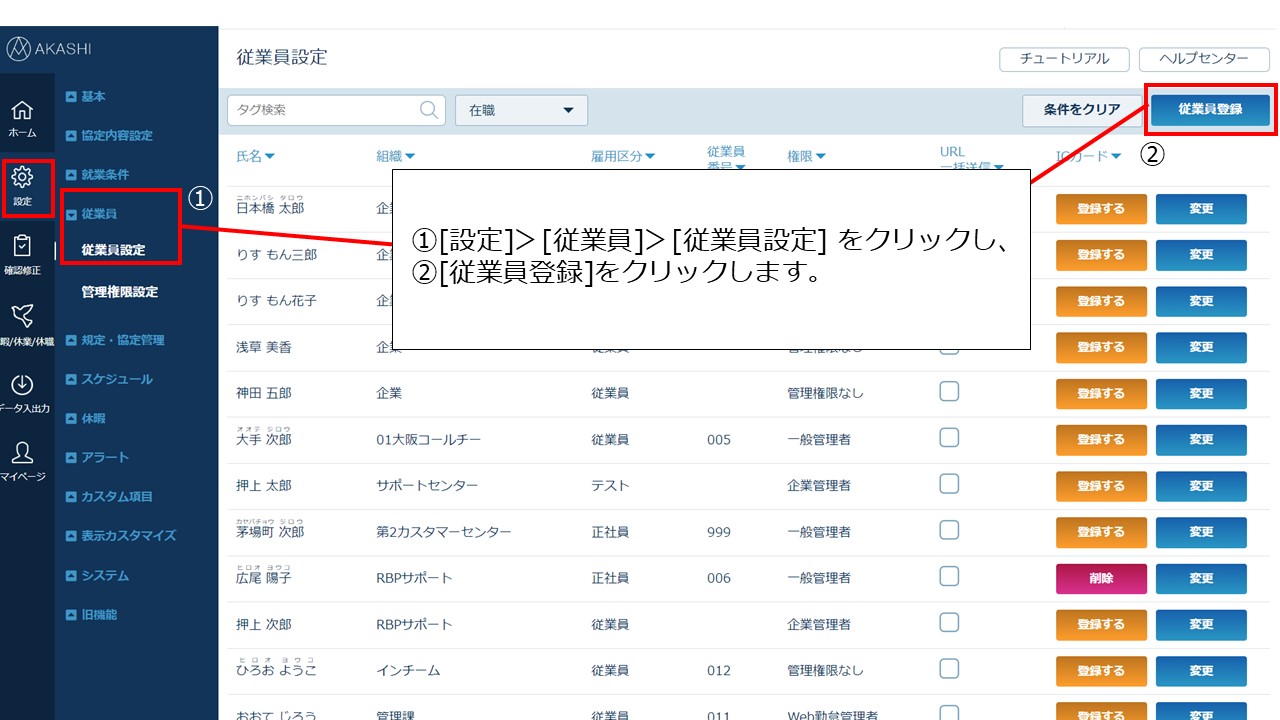Select 管理権限設定 in the side menu
This screenshot has height=720, width=1280.
coord(119,292)
